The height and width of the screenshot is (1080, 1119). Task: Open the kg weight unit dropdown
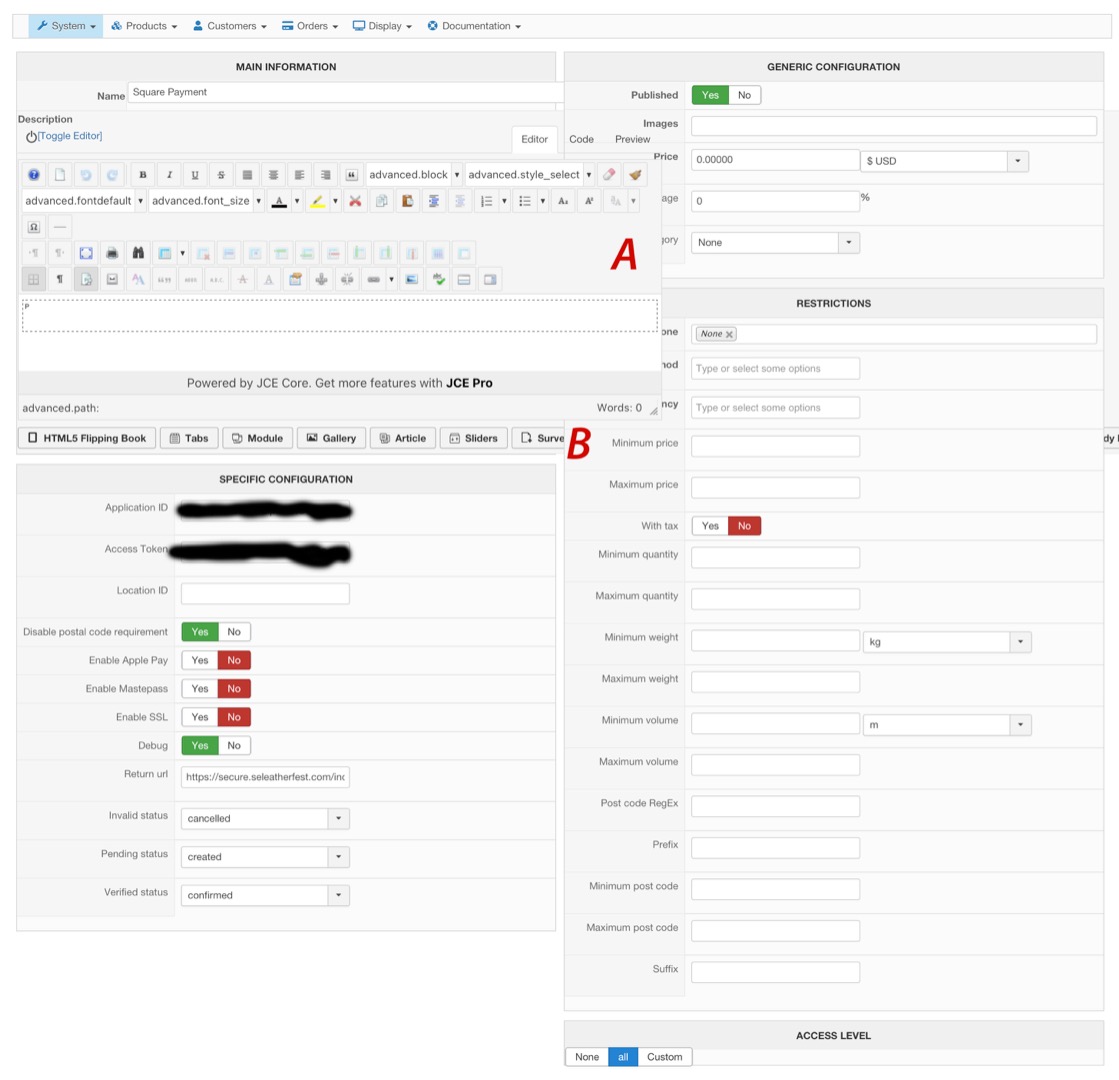click(x=947, y=642)
